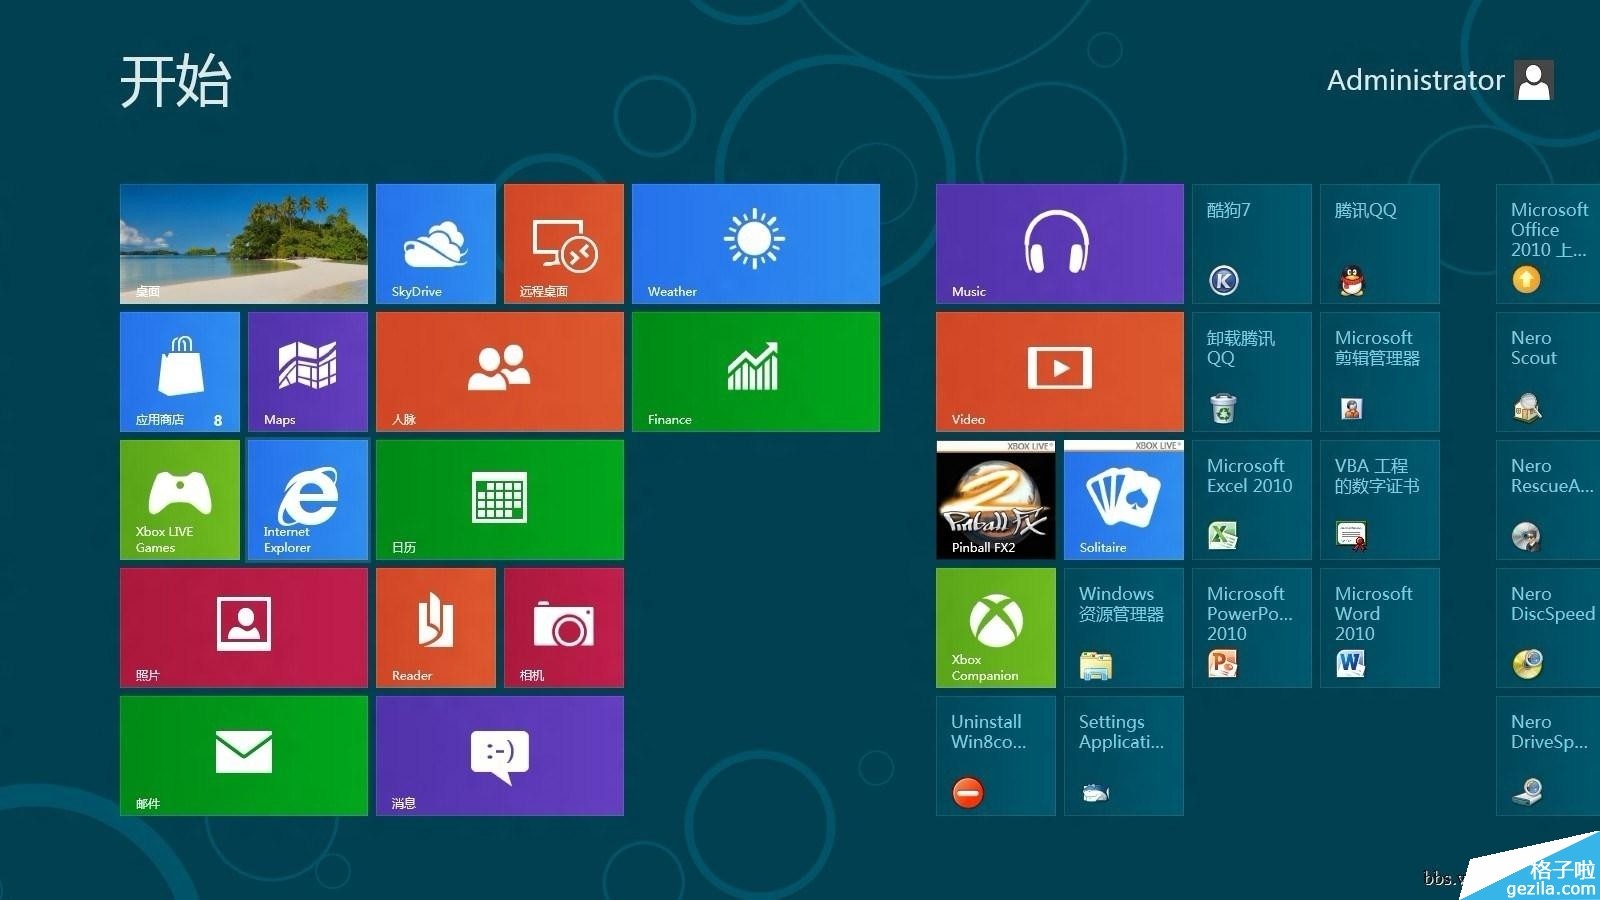Open the Video tile
Image resolution: width=1600 pixels, height=900 pixels.
[1060, 372]
